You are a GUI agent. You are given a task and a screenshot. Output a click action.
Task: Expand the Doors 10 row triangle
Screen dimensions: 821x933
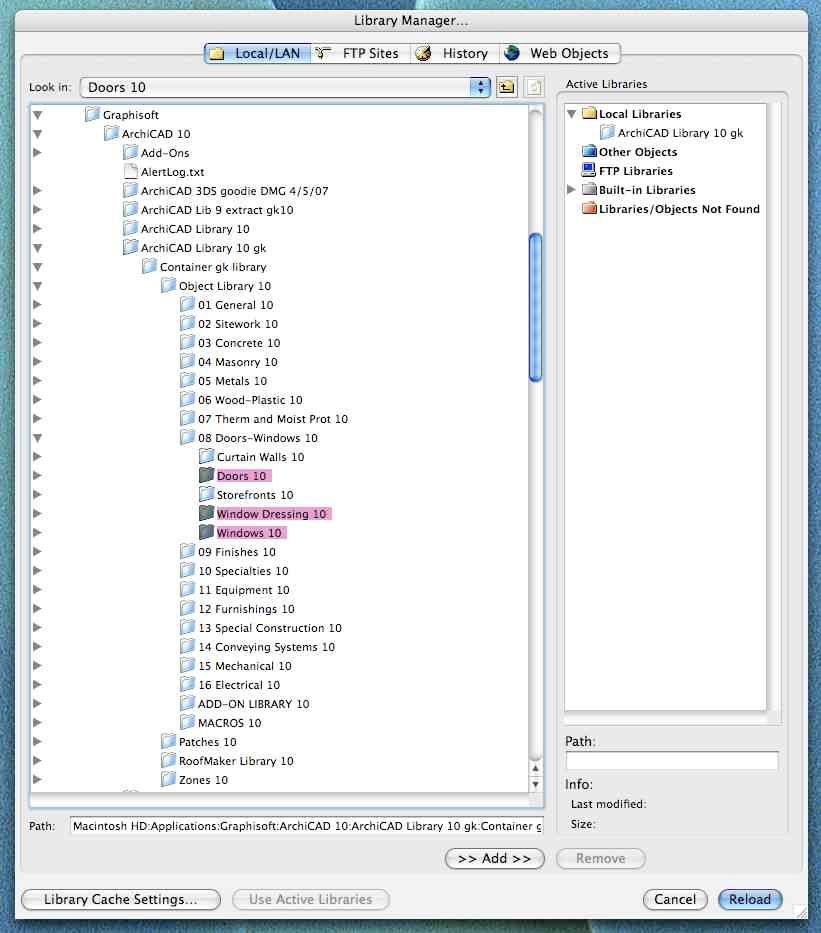tap(37, 476)
